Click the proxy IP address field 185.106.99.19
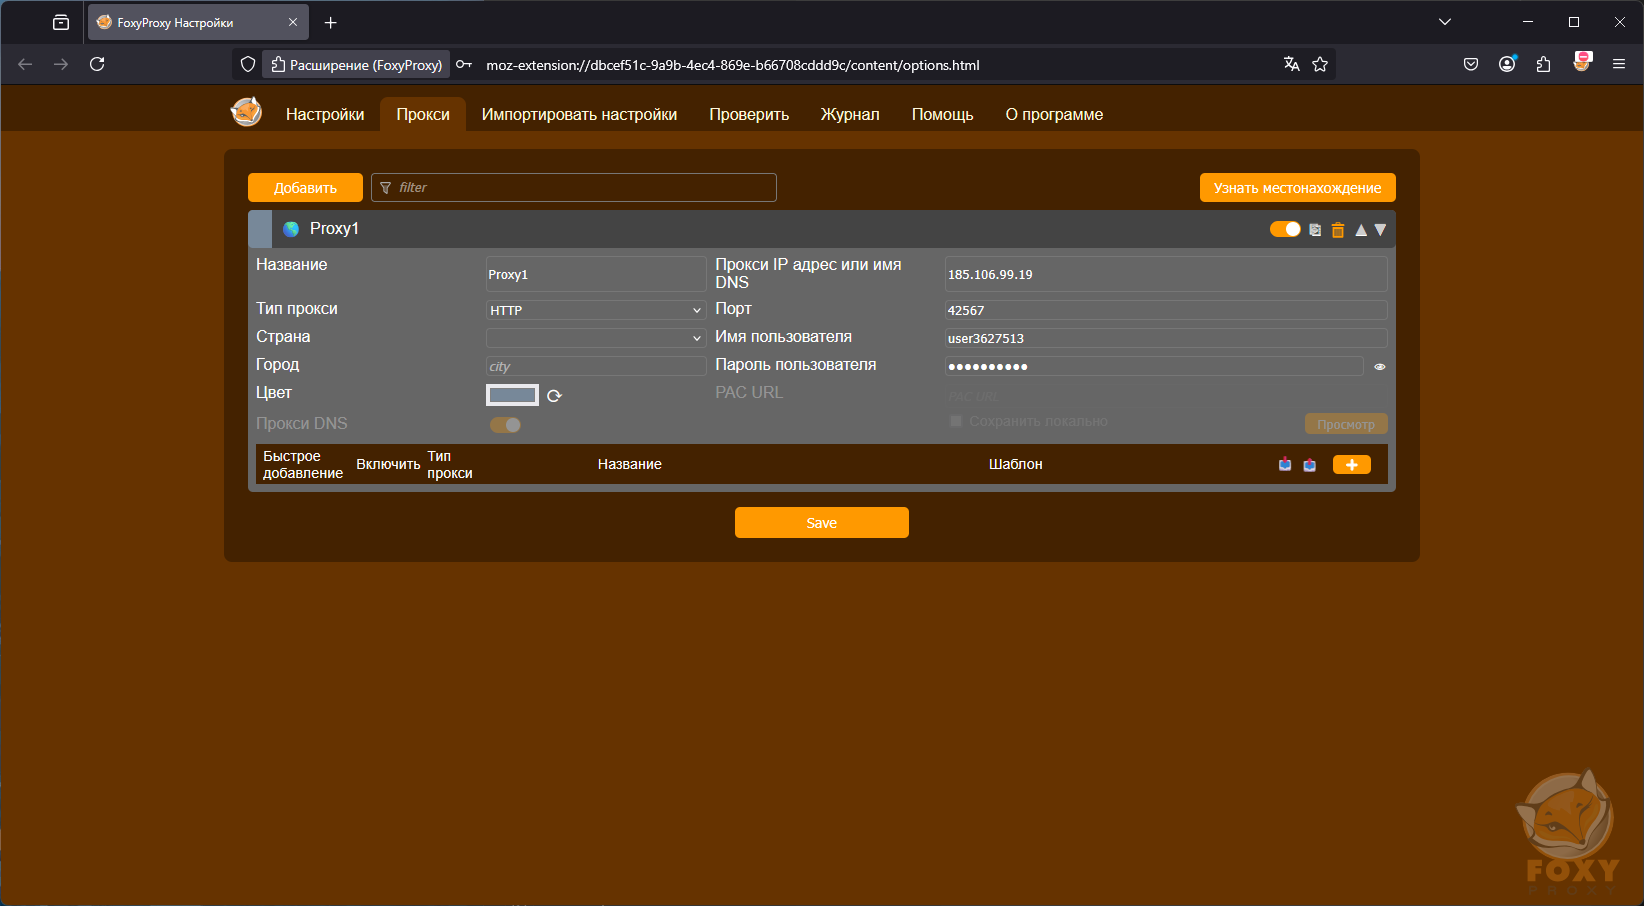 pyautogui.click(x=1166, y=274)
